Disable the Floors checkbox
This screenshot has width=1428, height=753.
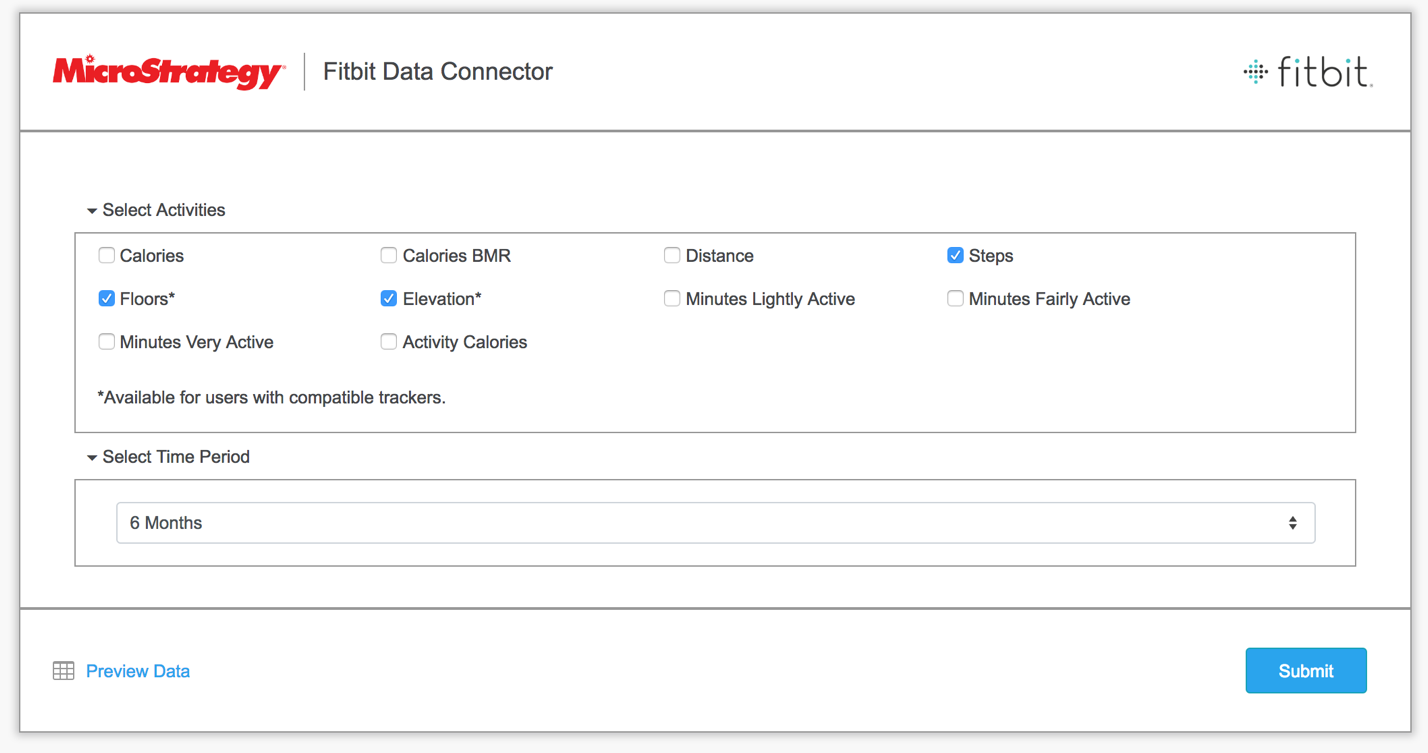coord(107,299)
